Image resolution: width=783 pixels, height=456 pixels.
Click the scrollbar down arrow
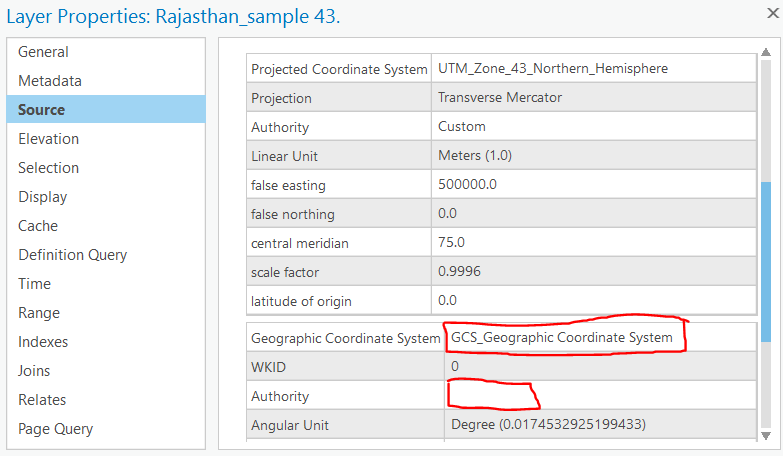tap(766, 436)
